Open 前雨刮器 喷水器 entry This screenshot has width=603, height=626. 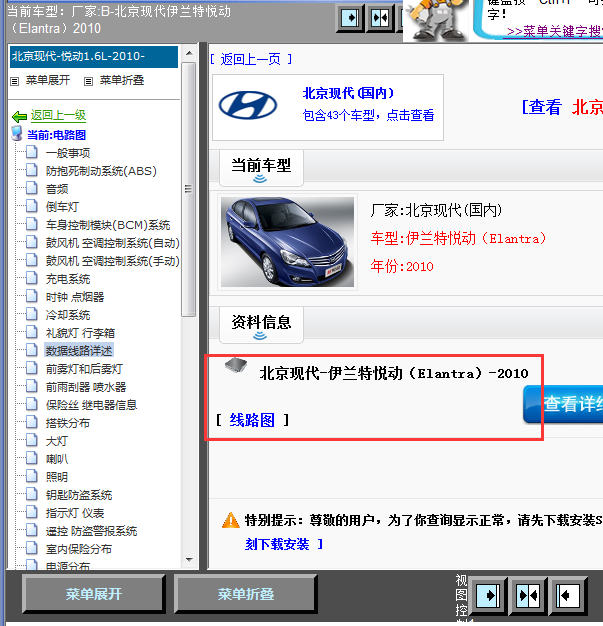(x=86, y=387)
